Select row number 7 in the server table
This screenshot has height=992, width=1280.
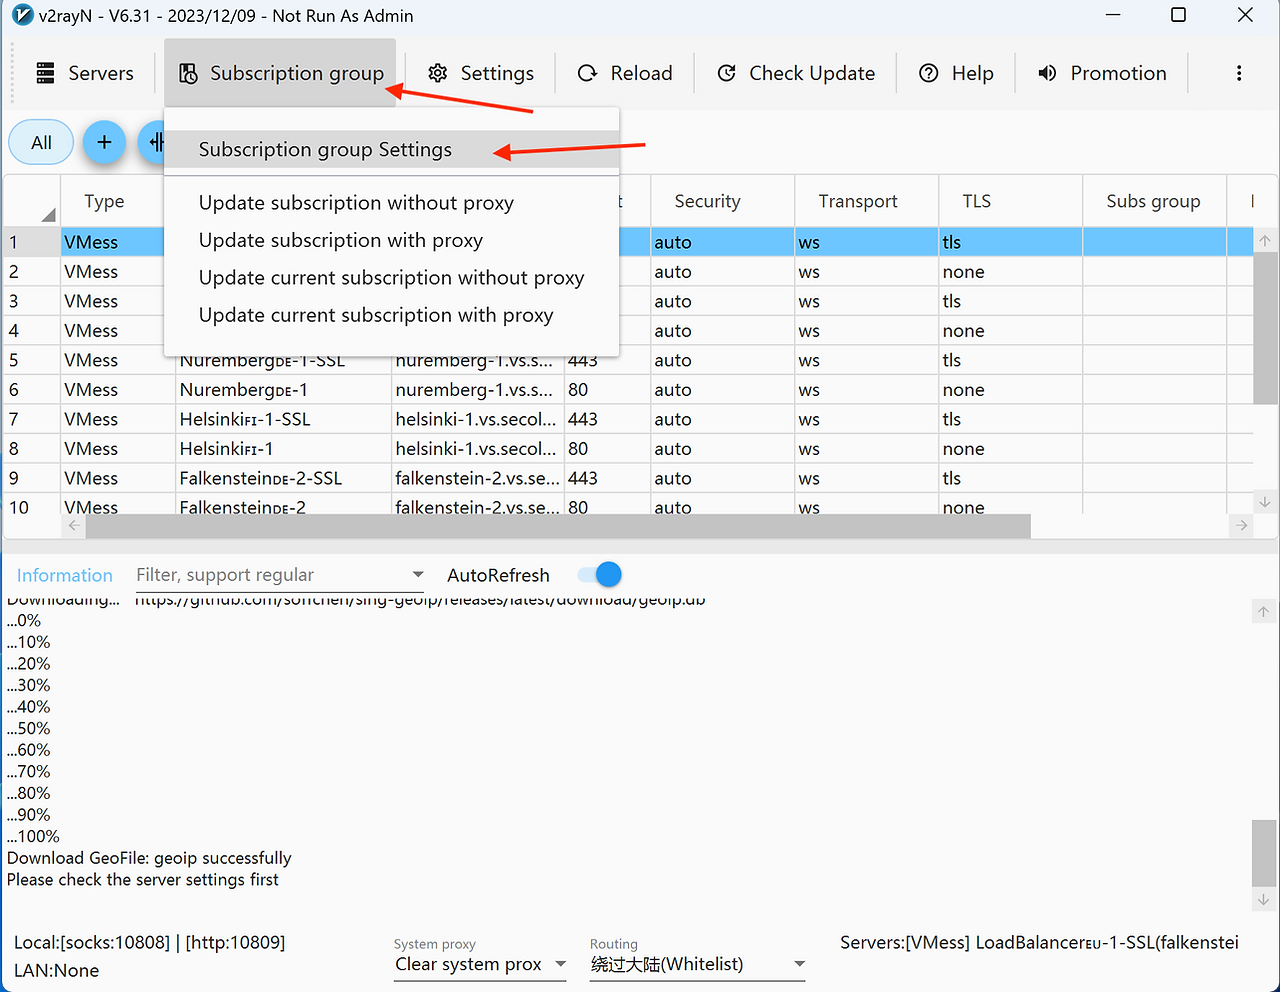click(31, 419)
